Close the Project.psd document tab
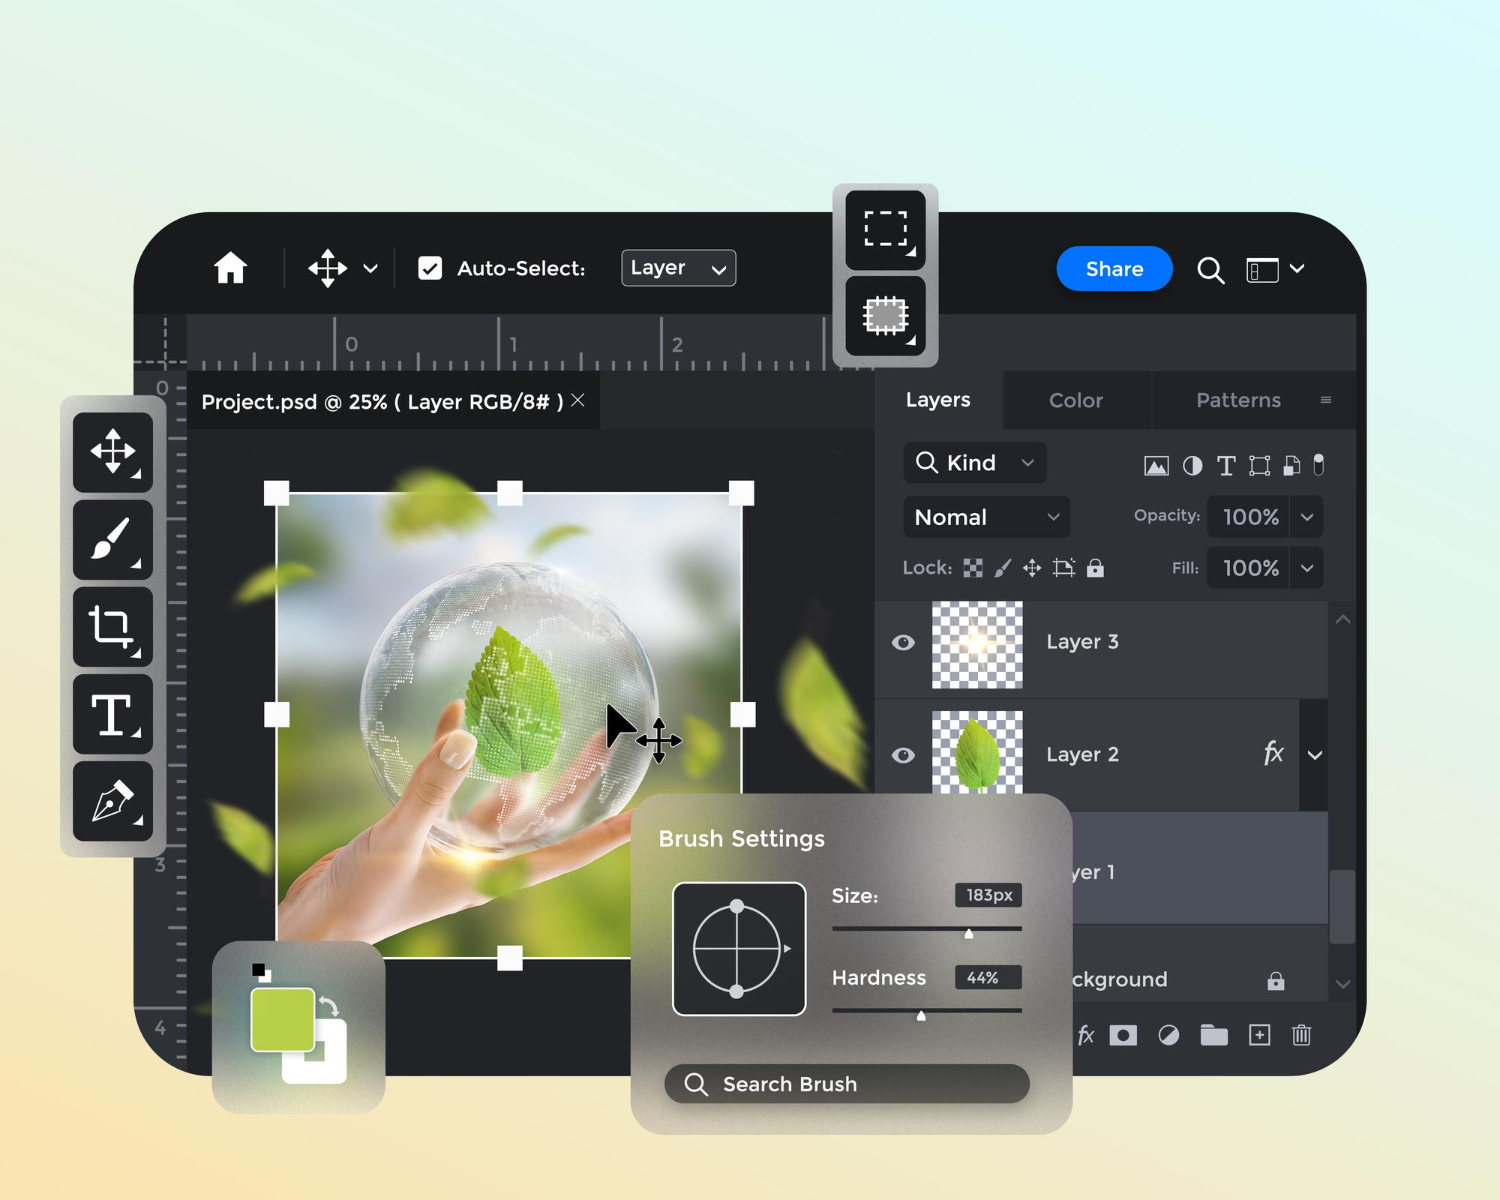Screen dimensions: 1500x1200 click(578, 400)
